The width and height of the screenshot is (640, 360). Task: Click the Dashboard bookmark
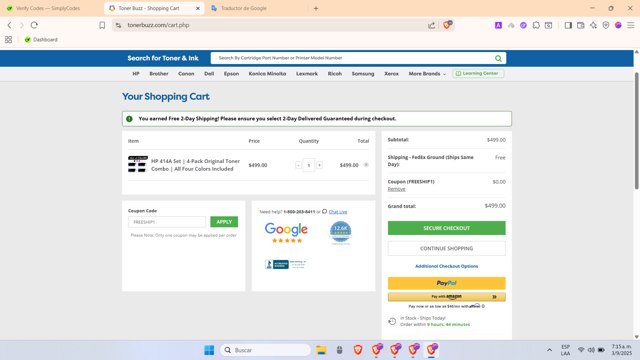41,40
